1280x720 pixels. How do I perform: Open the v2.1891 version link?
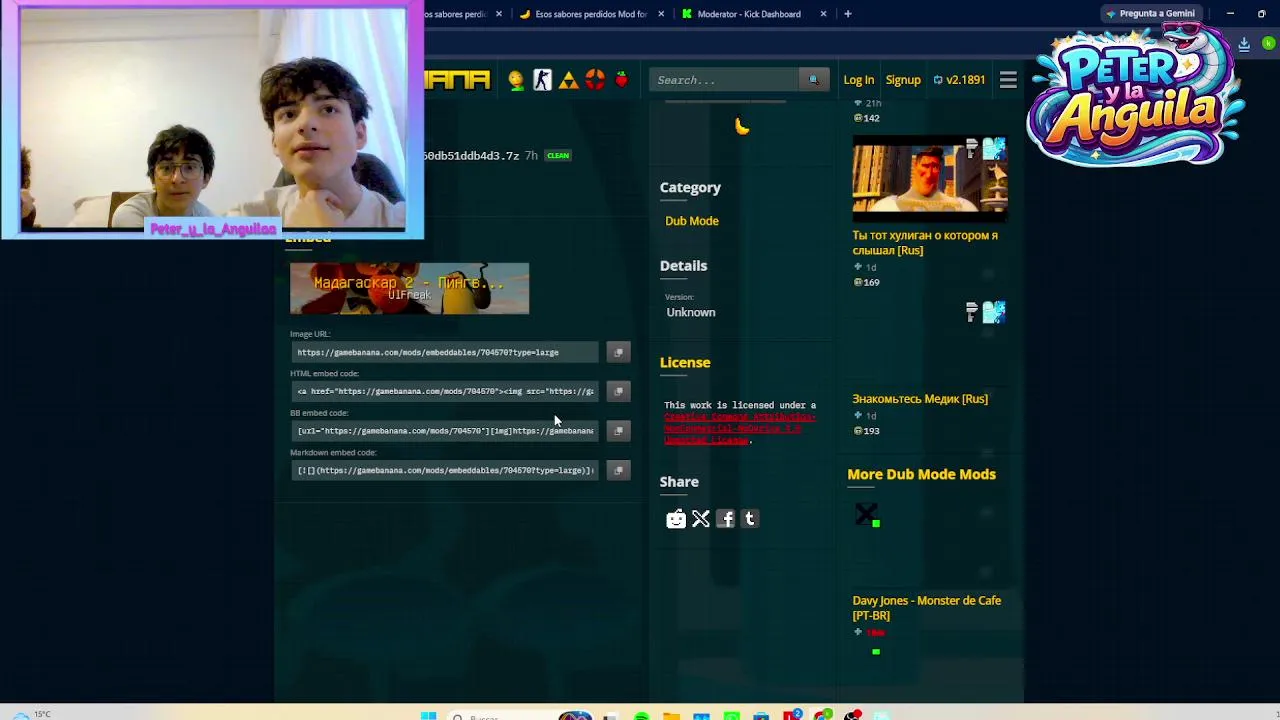pyautogui.click(x=959, y=80)
